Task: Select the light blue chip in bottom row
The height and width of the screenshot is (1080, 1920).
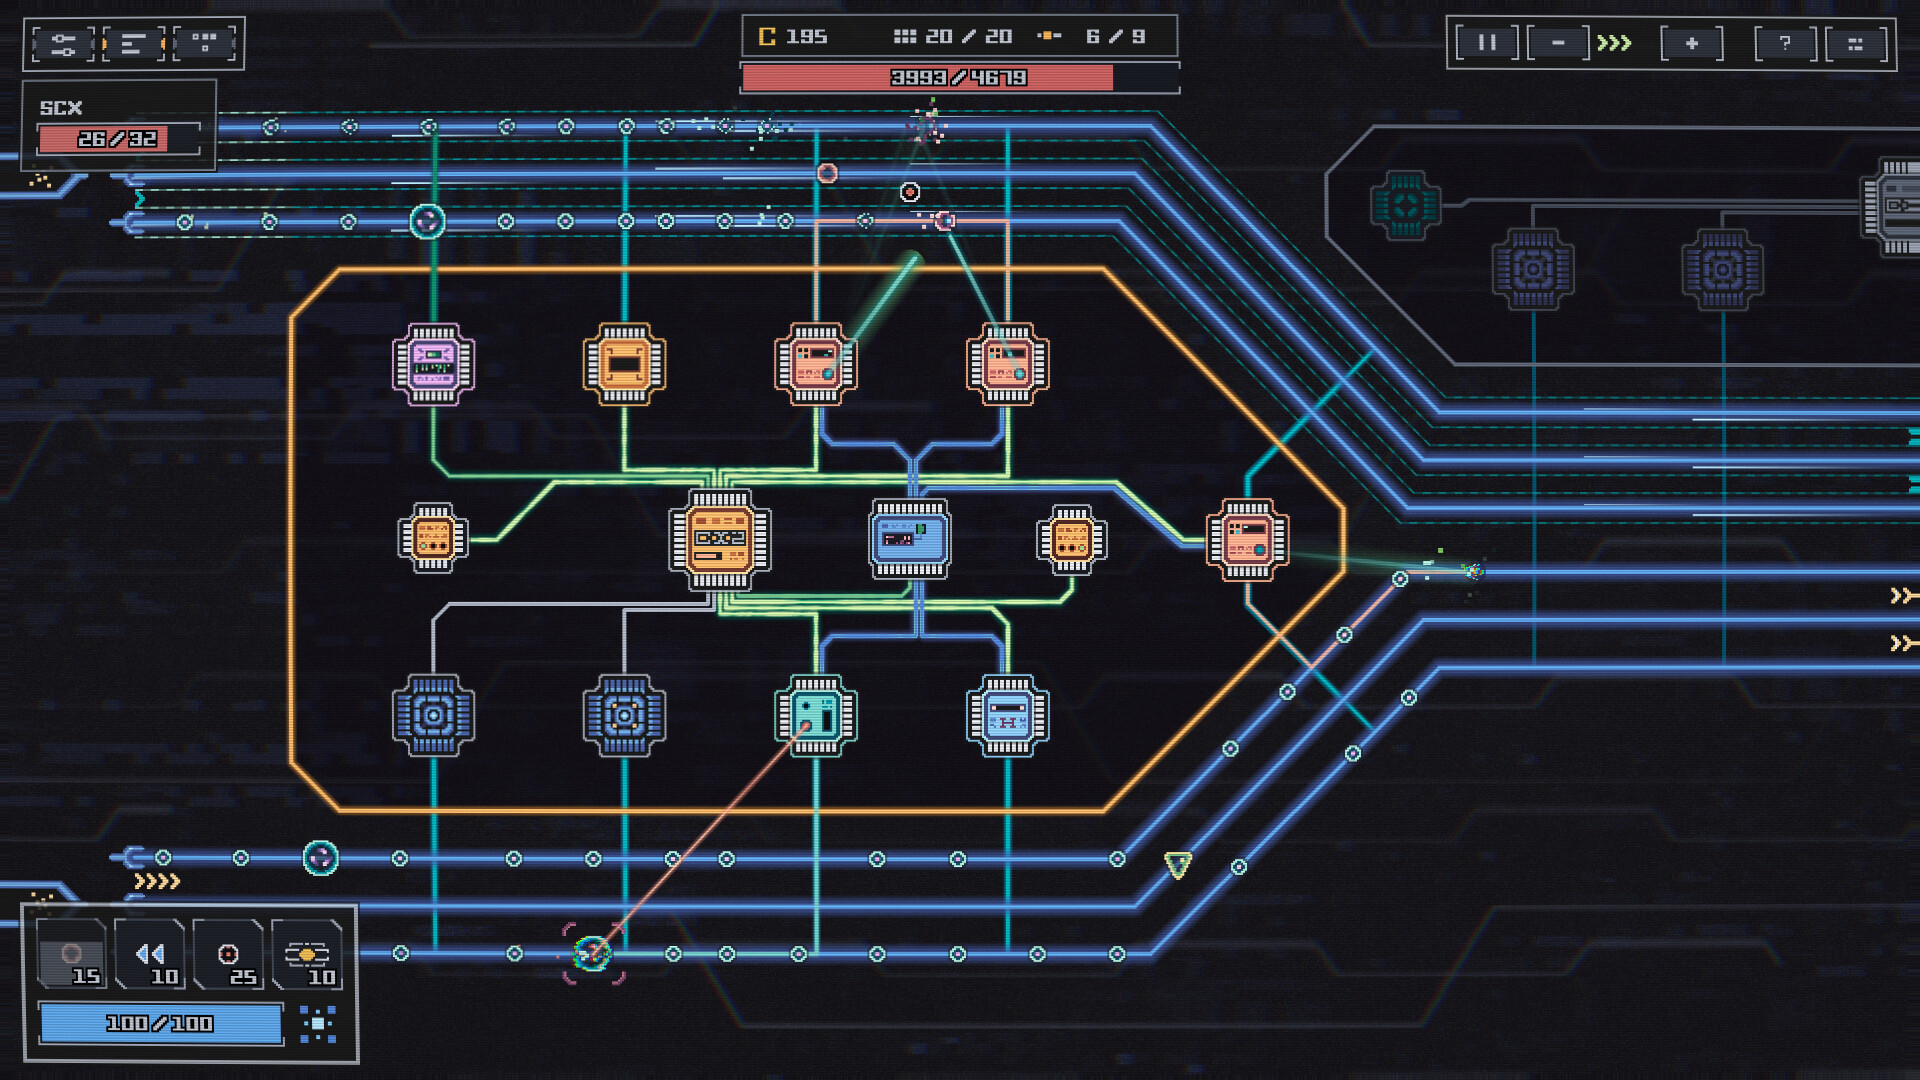Action: coord(1007,715)
